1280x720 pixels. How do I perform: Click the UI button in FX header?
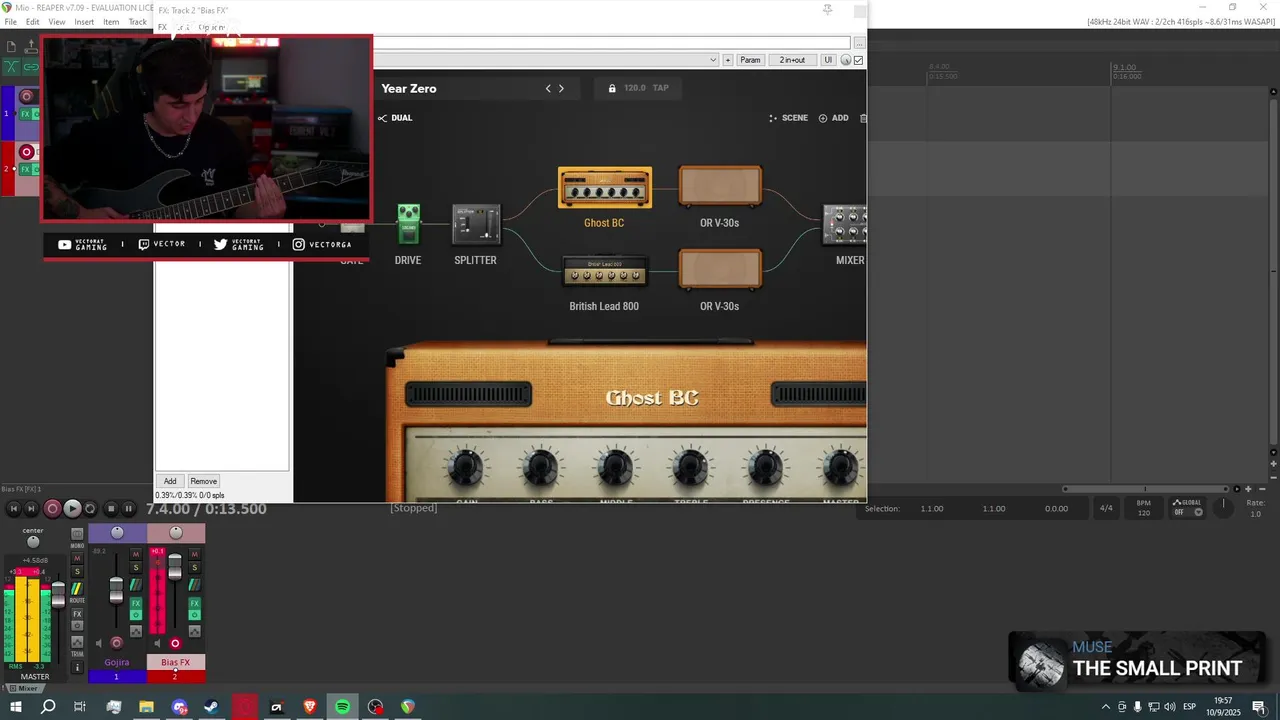coord(828,60)
